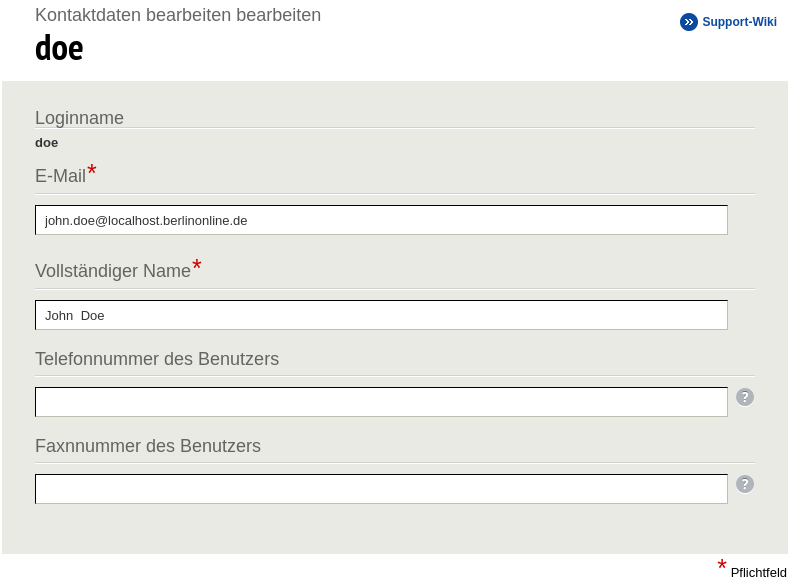
Task: Click the Loginname section label
Action: coord(79,118)
